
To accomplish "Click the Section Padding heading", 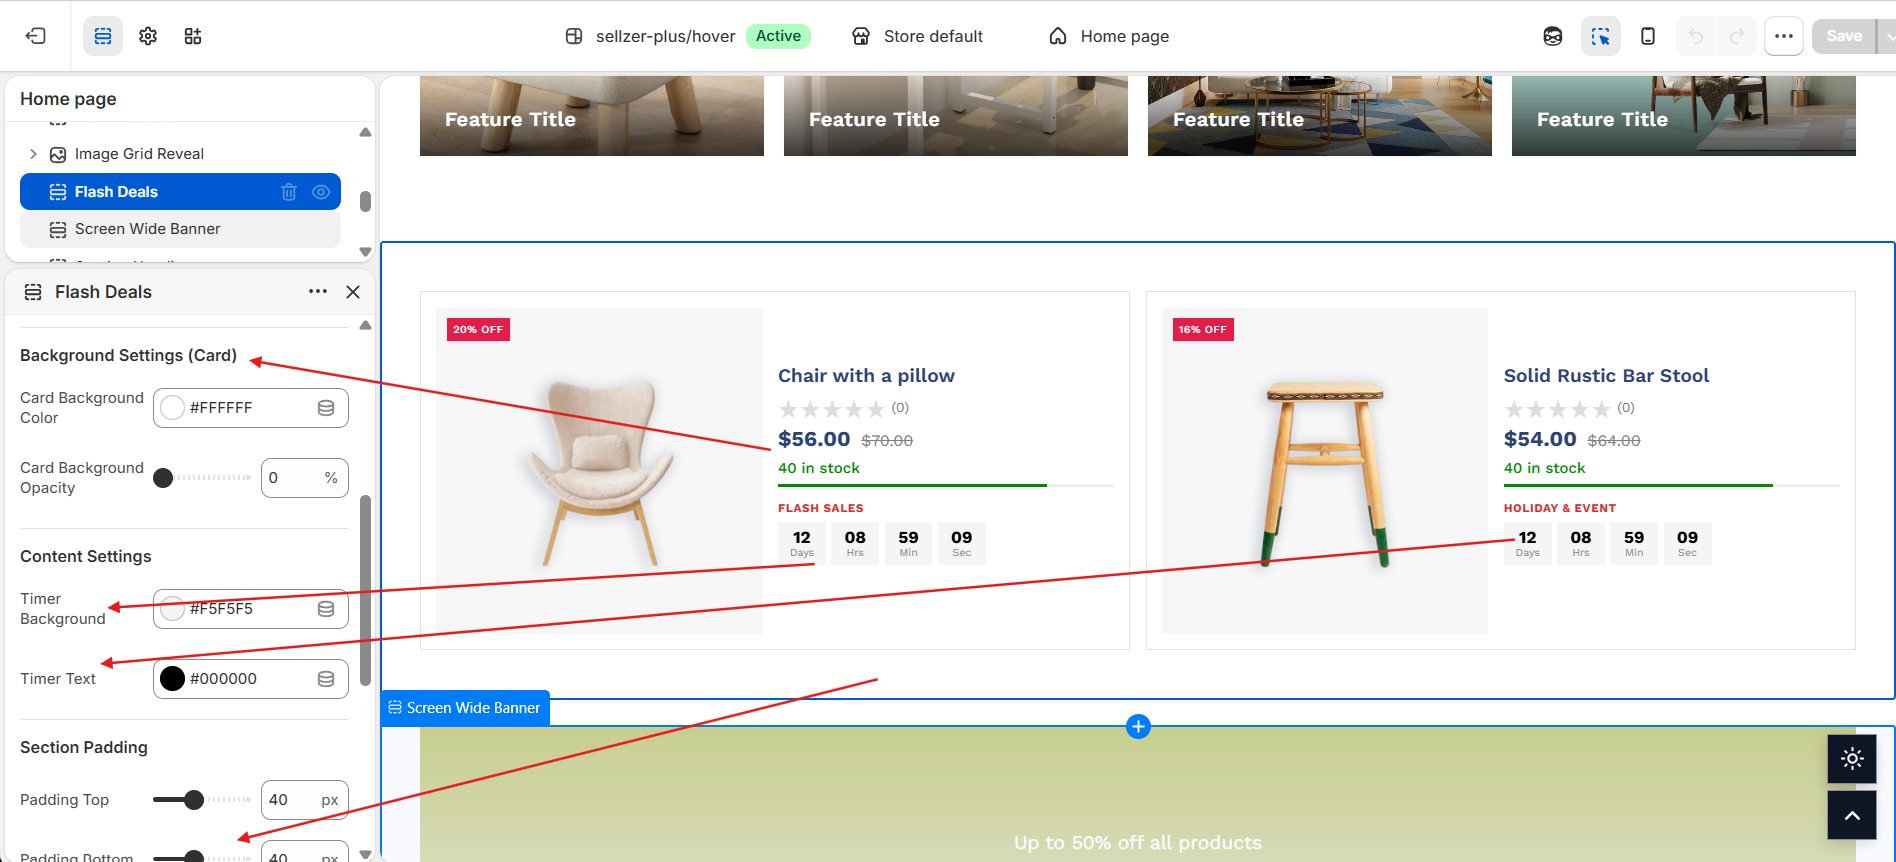I will coord(84,748).
